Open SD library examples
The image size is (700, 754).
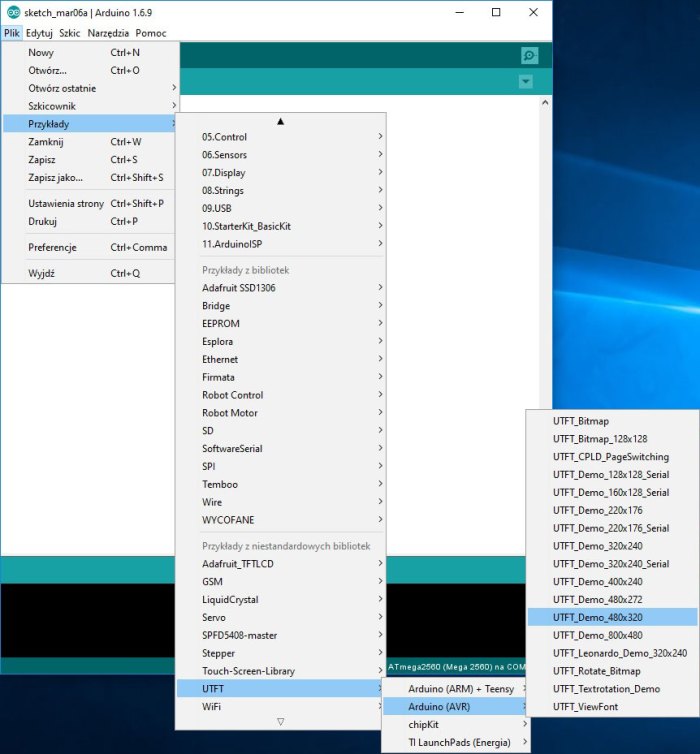click(281, 430)
